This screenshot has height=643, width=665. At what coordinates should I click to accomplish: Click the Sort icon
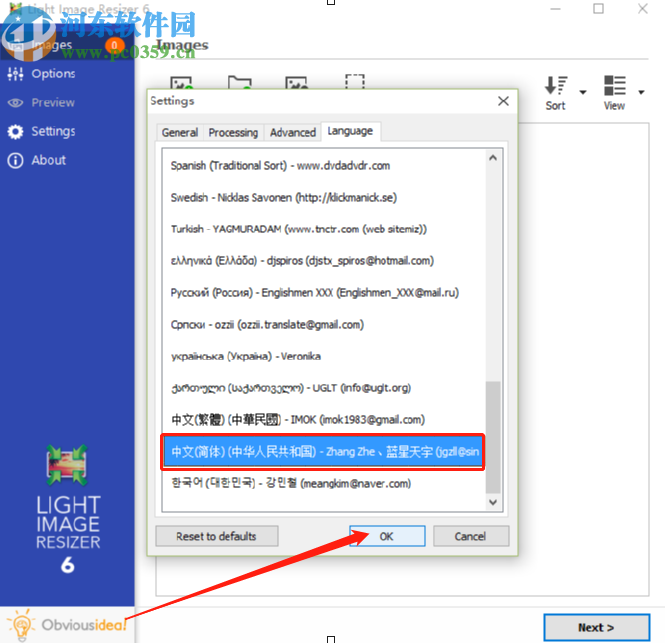pos(556,85)
